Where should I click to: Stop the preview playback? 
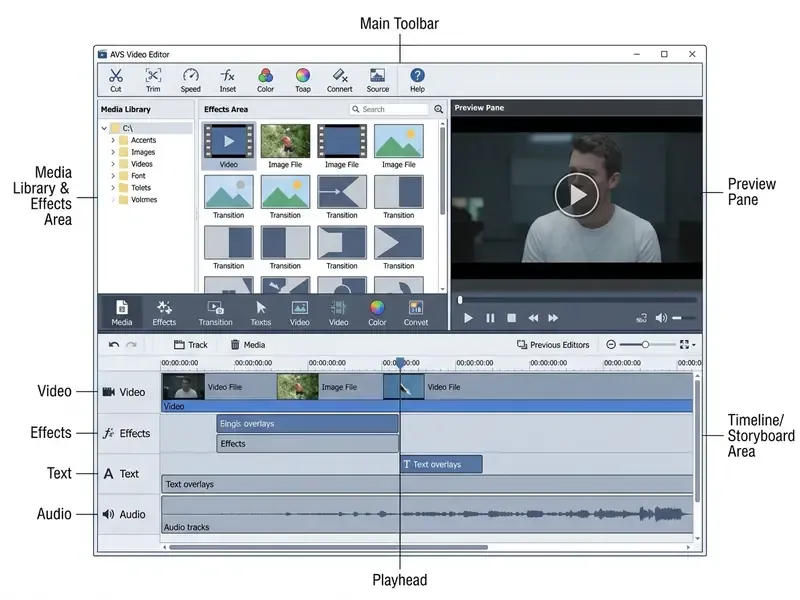click(x=511, y=318)
